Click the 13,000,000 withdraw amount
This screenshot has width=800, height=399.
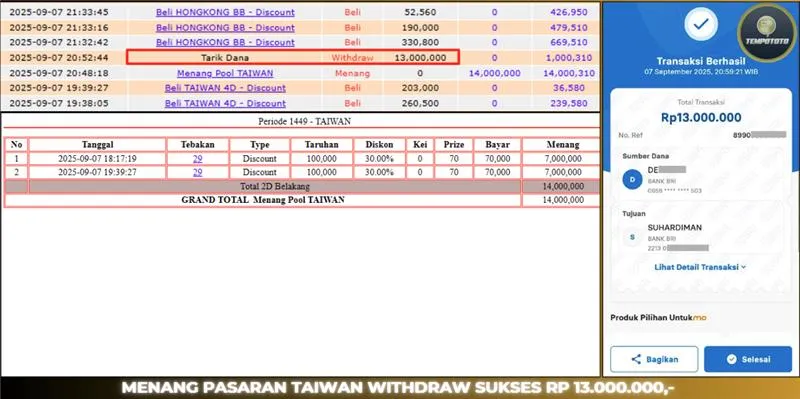[x=420, y=58]
